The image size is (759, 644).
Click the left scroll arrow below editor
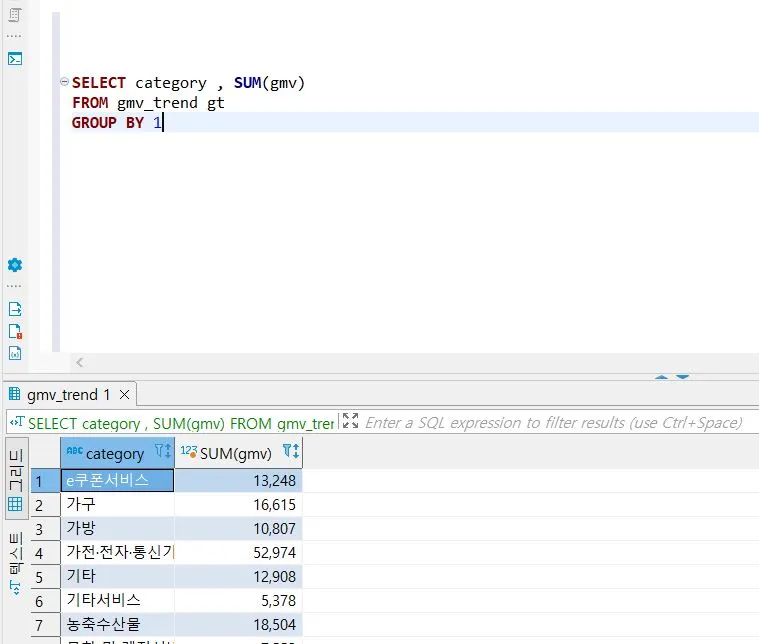80,362
